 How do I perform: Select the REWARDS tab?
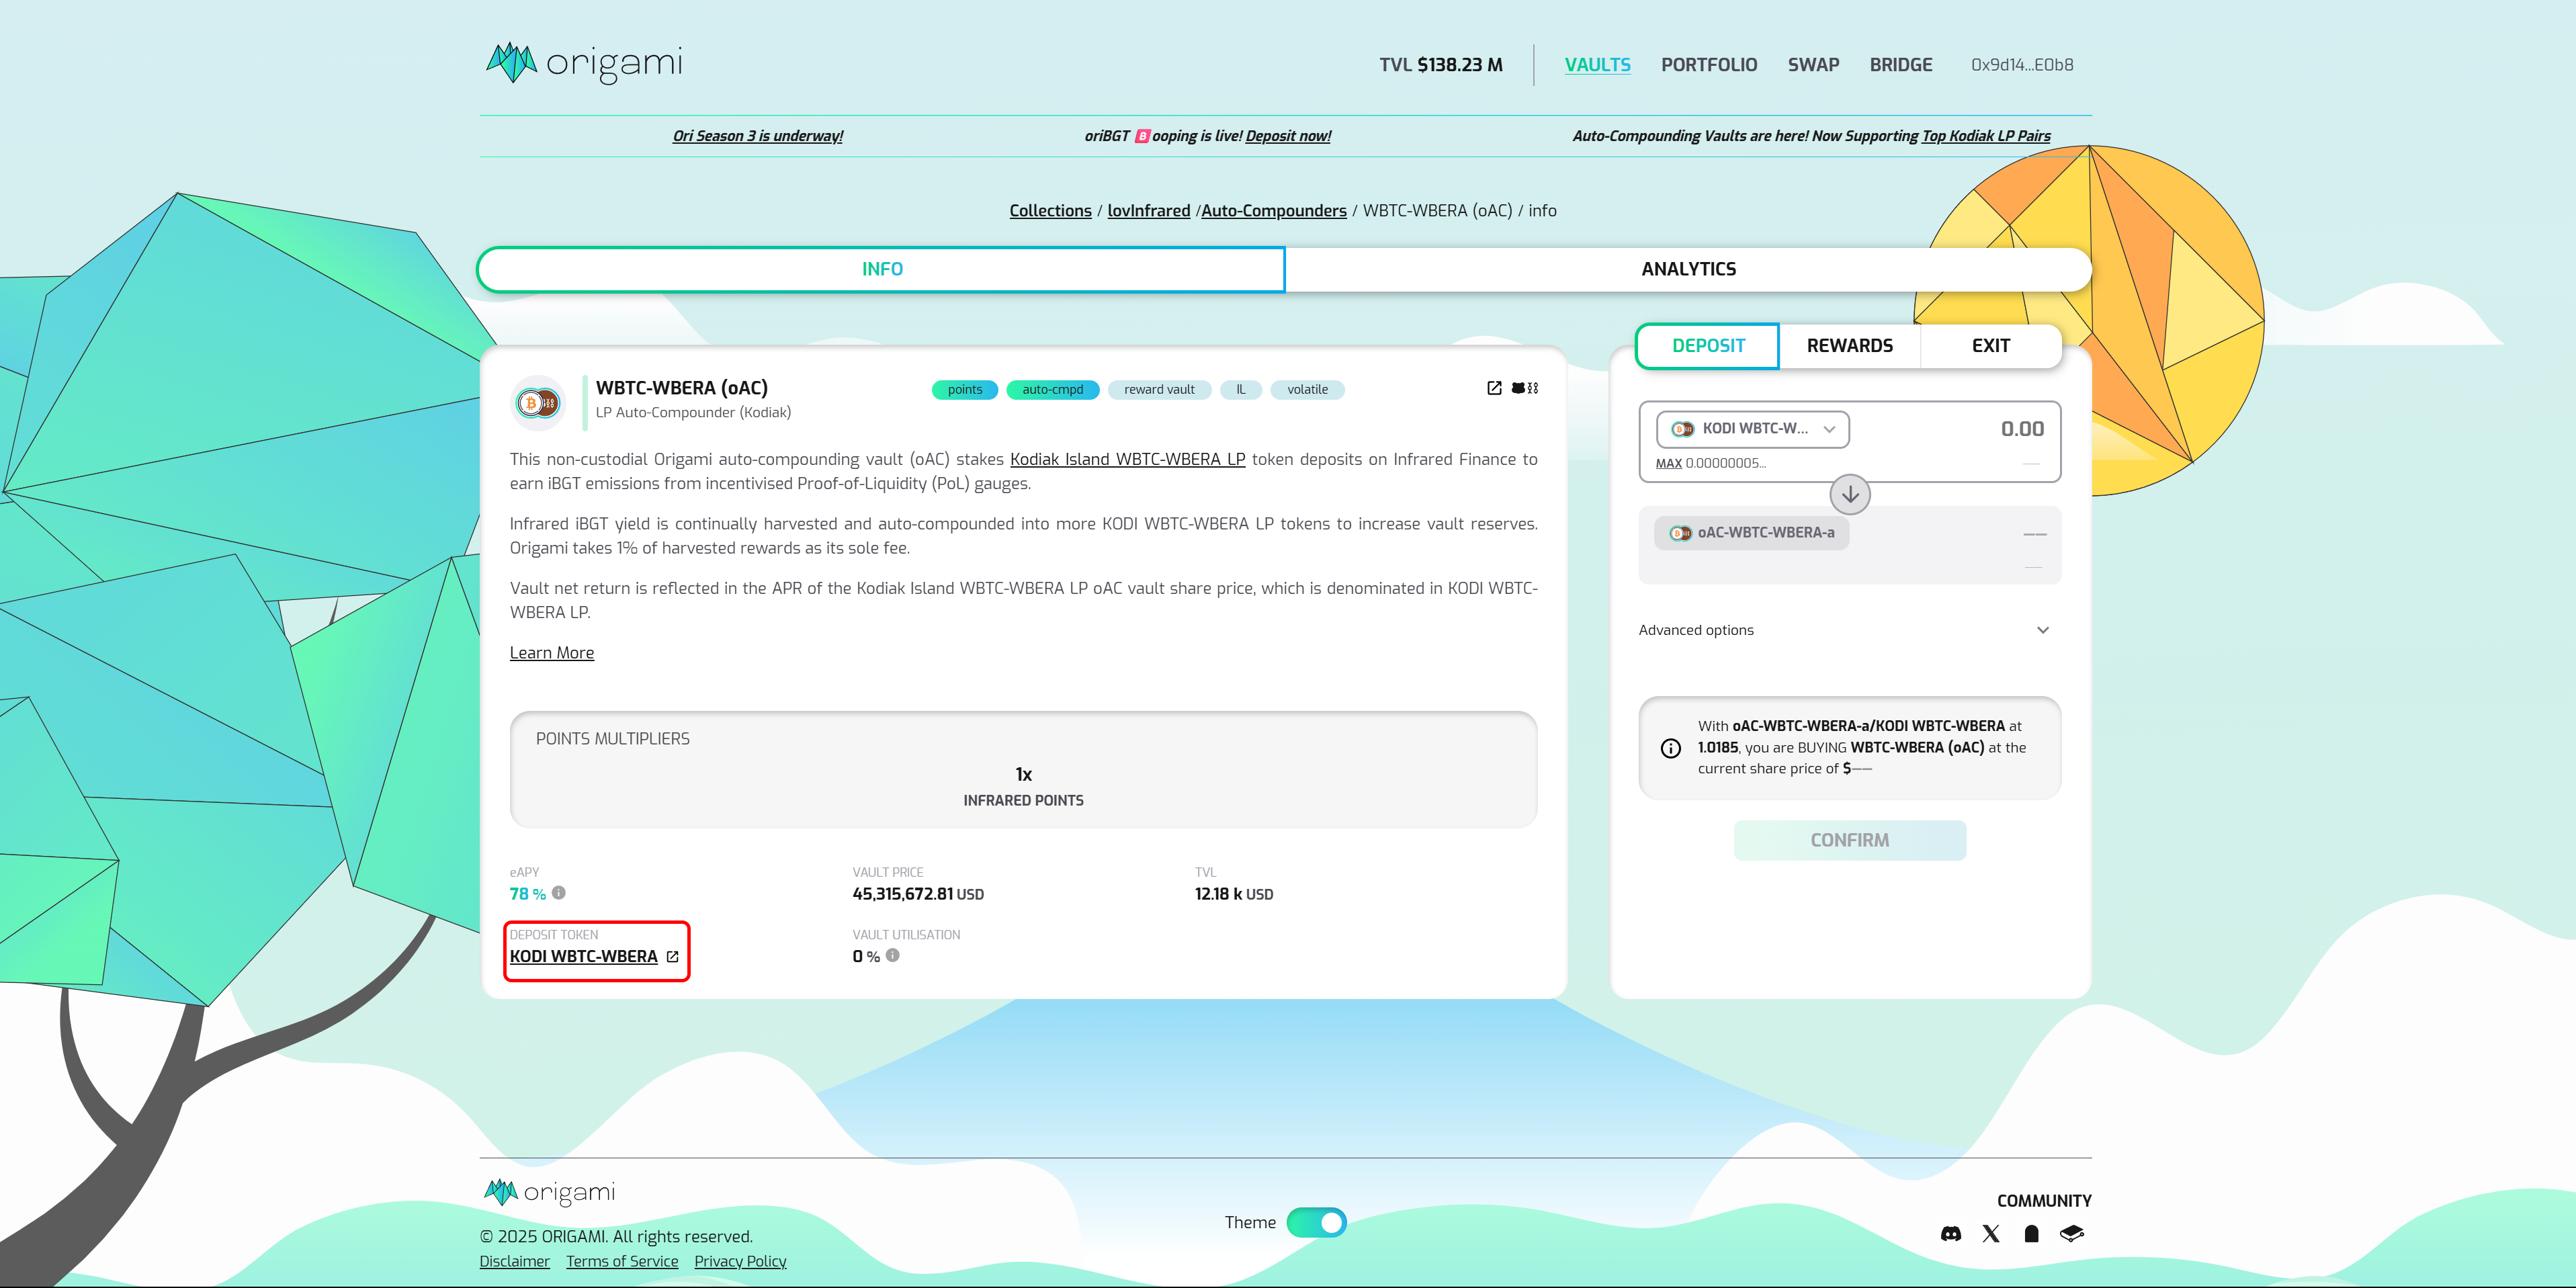tap(1849, 346)
